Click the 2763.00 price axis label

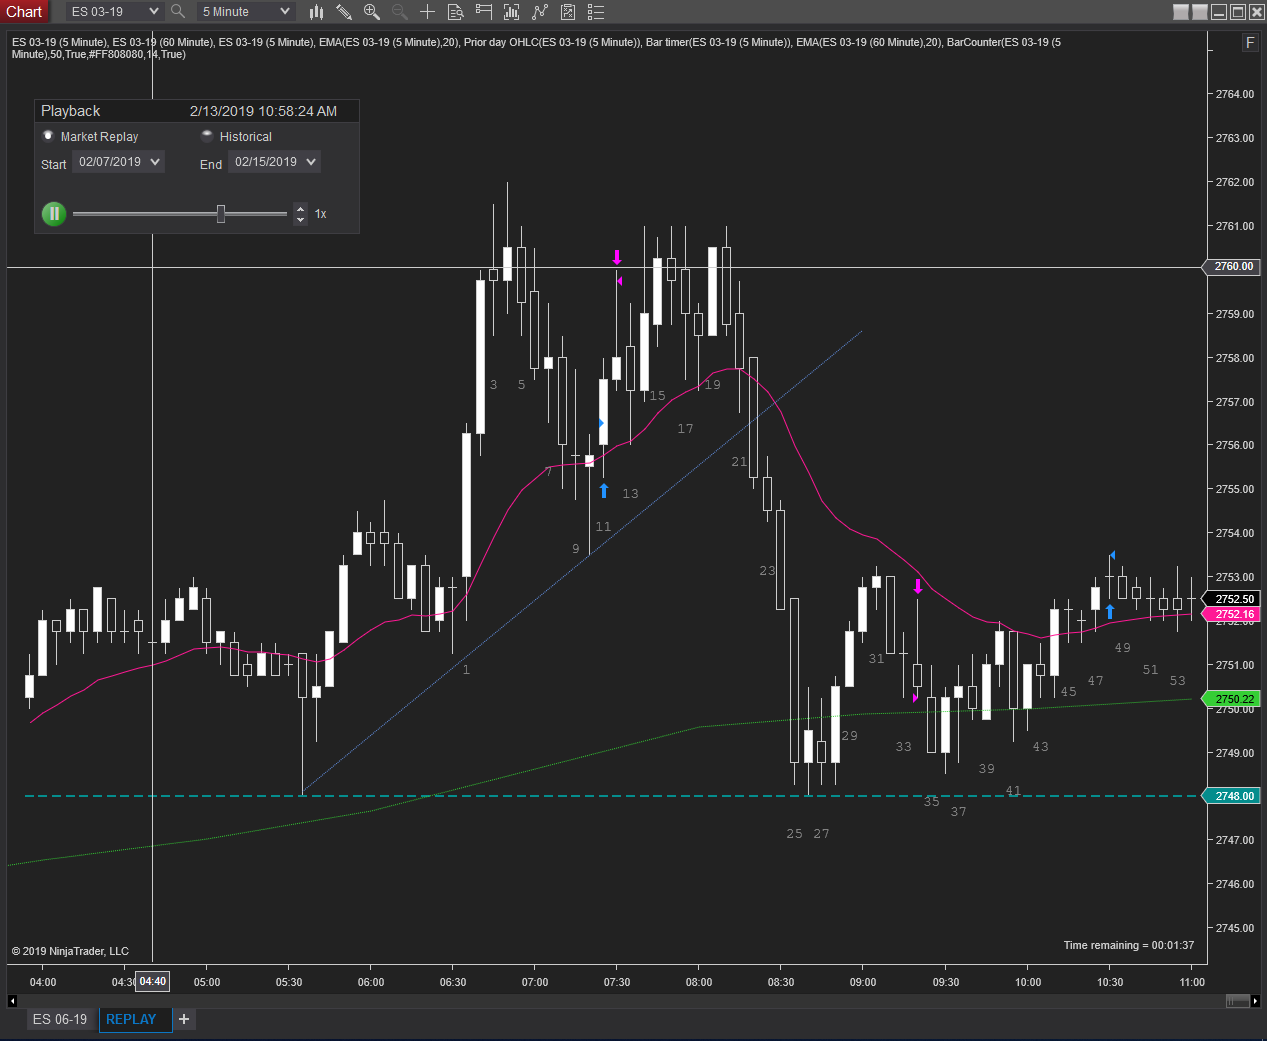click(1234, 138)
